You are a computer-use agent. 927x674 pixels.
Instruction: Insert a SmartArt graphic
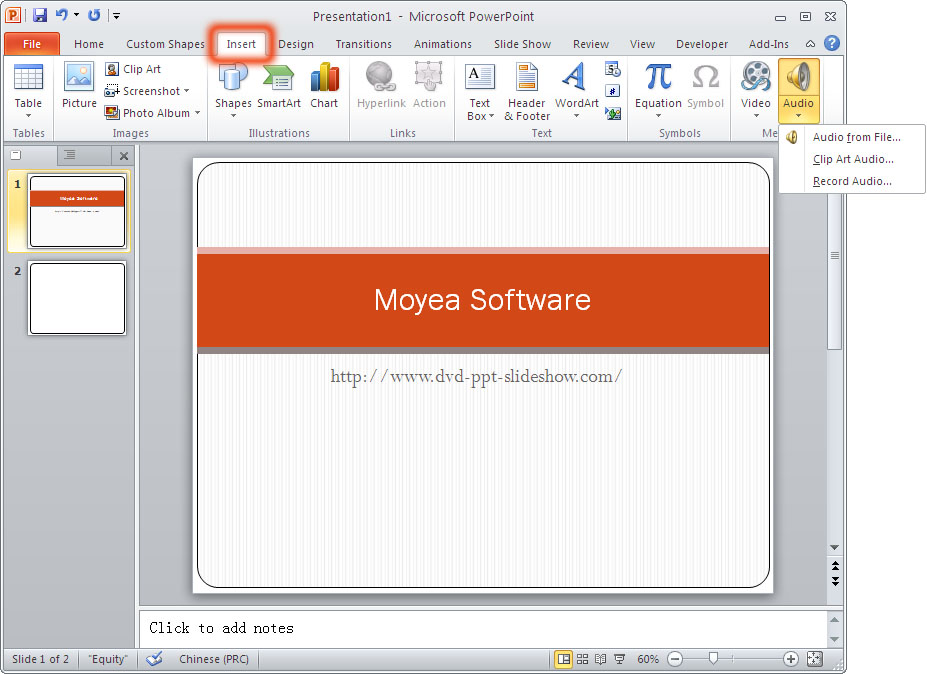(278, 85)
